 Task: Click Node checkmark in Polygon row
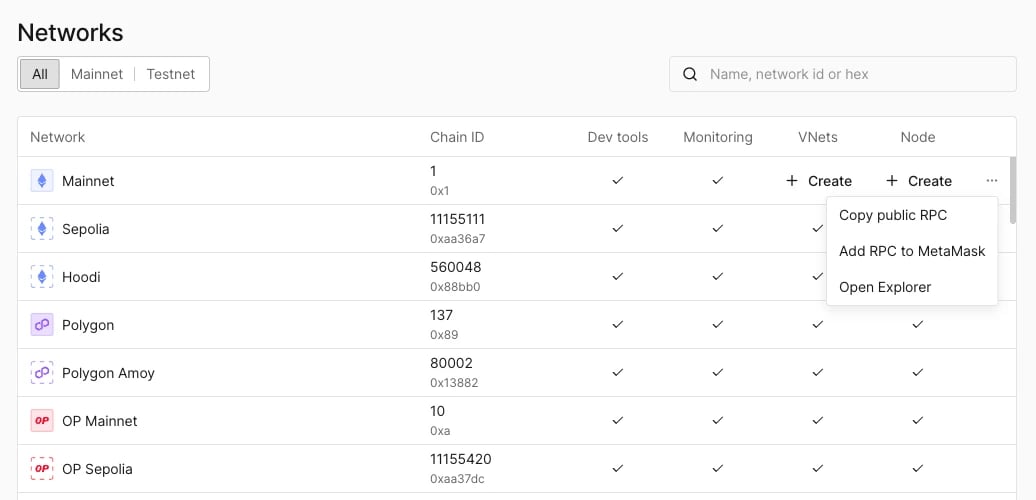tap(917, 324)
